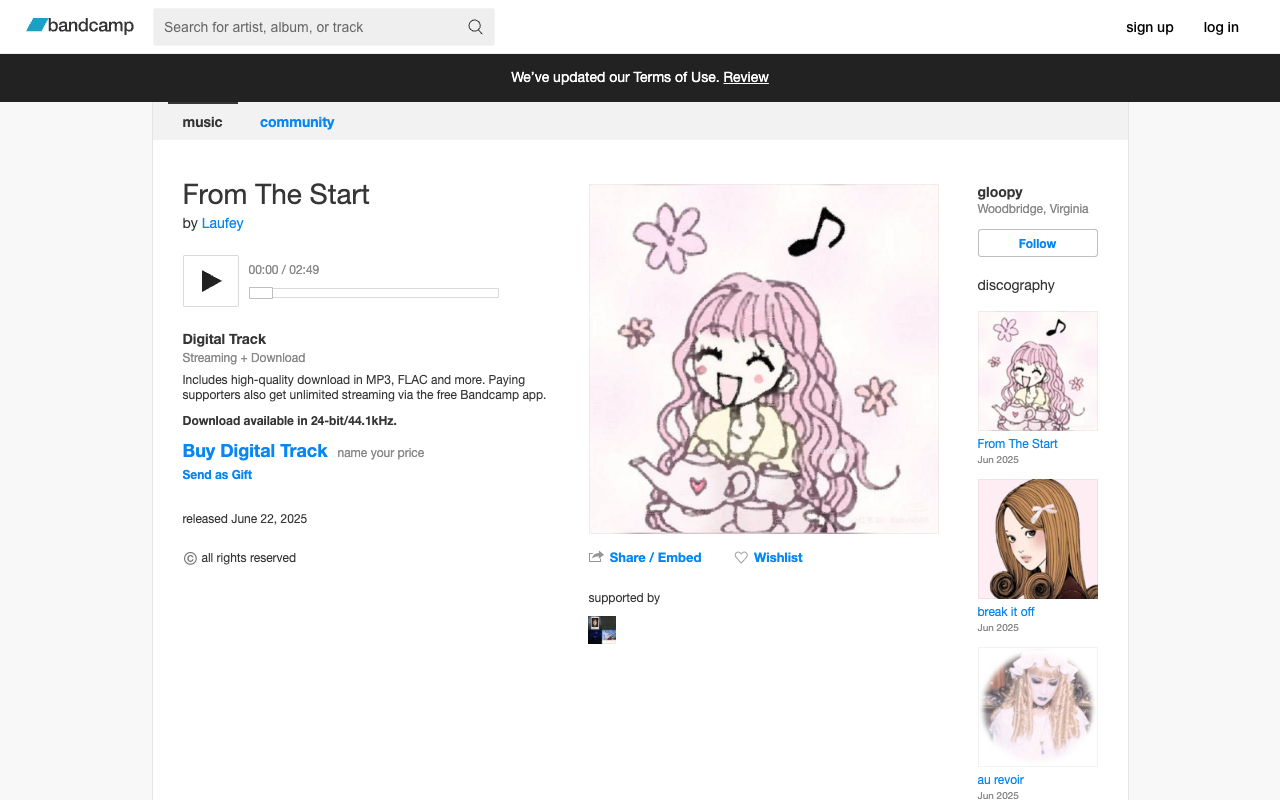Open From The Start discography thumbnail
The width and height of the screenshot is (1280, 800).
1038,371
